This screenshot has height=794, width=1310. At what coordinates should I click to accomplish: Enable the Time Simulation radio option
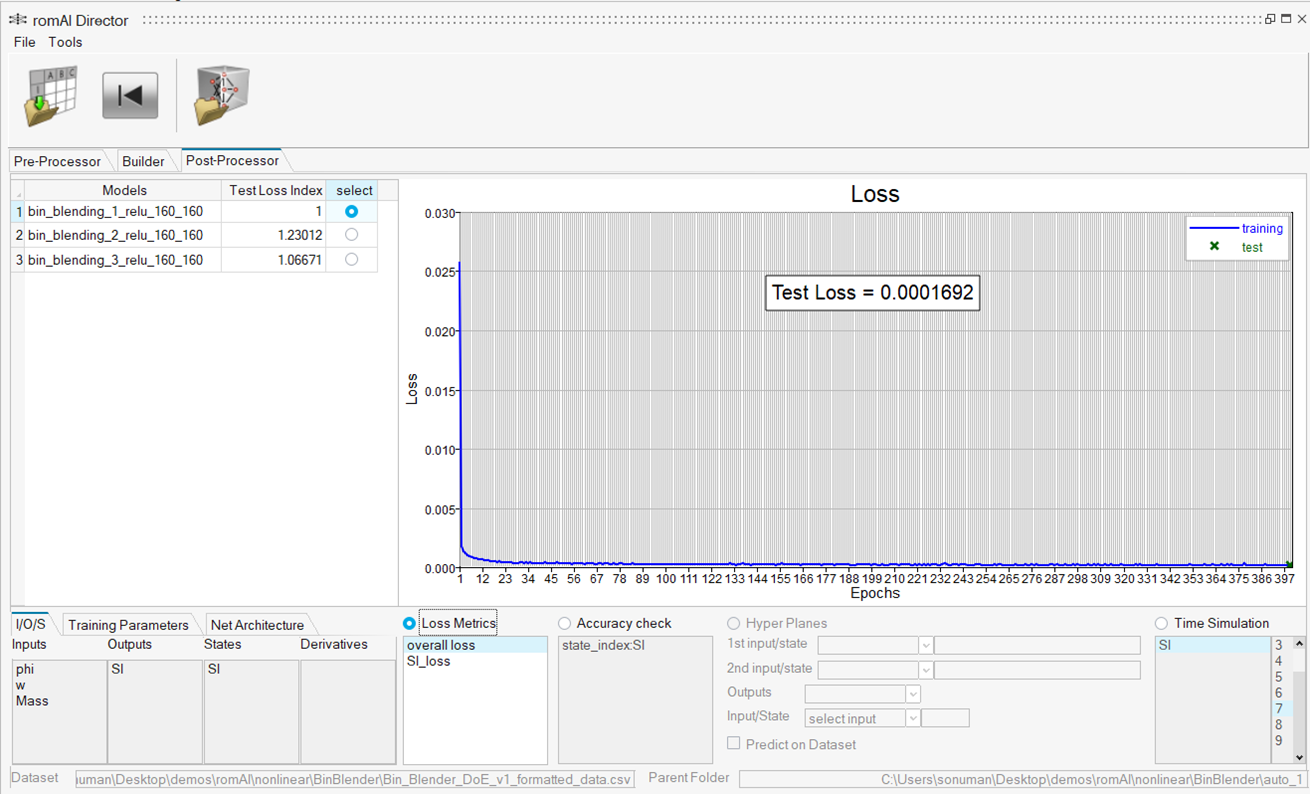1161,624
